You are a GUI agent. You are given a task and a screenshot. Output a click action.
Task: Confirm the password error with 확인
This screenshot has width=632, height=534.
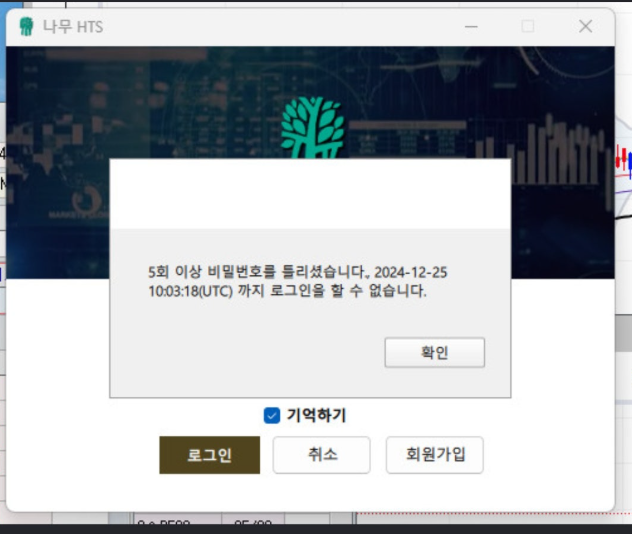point(434,352)
